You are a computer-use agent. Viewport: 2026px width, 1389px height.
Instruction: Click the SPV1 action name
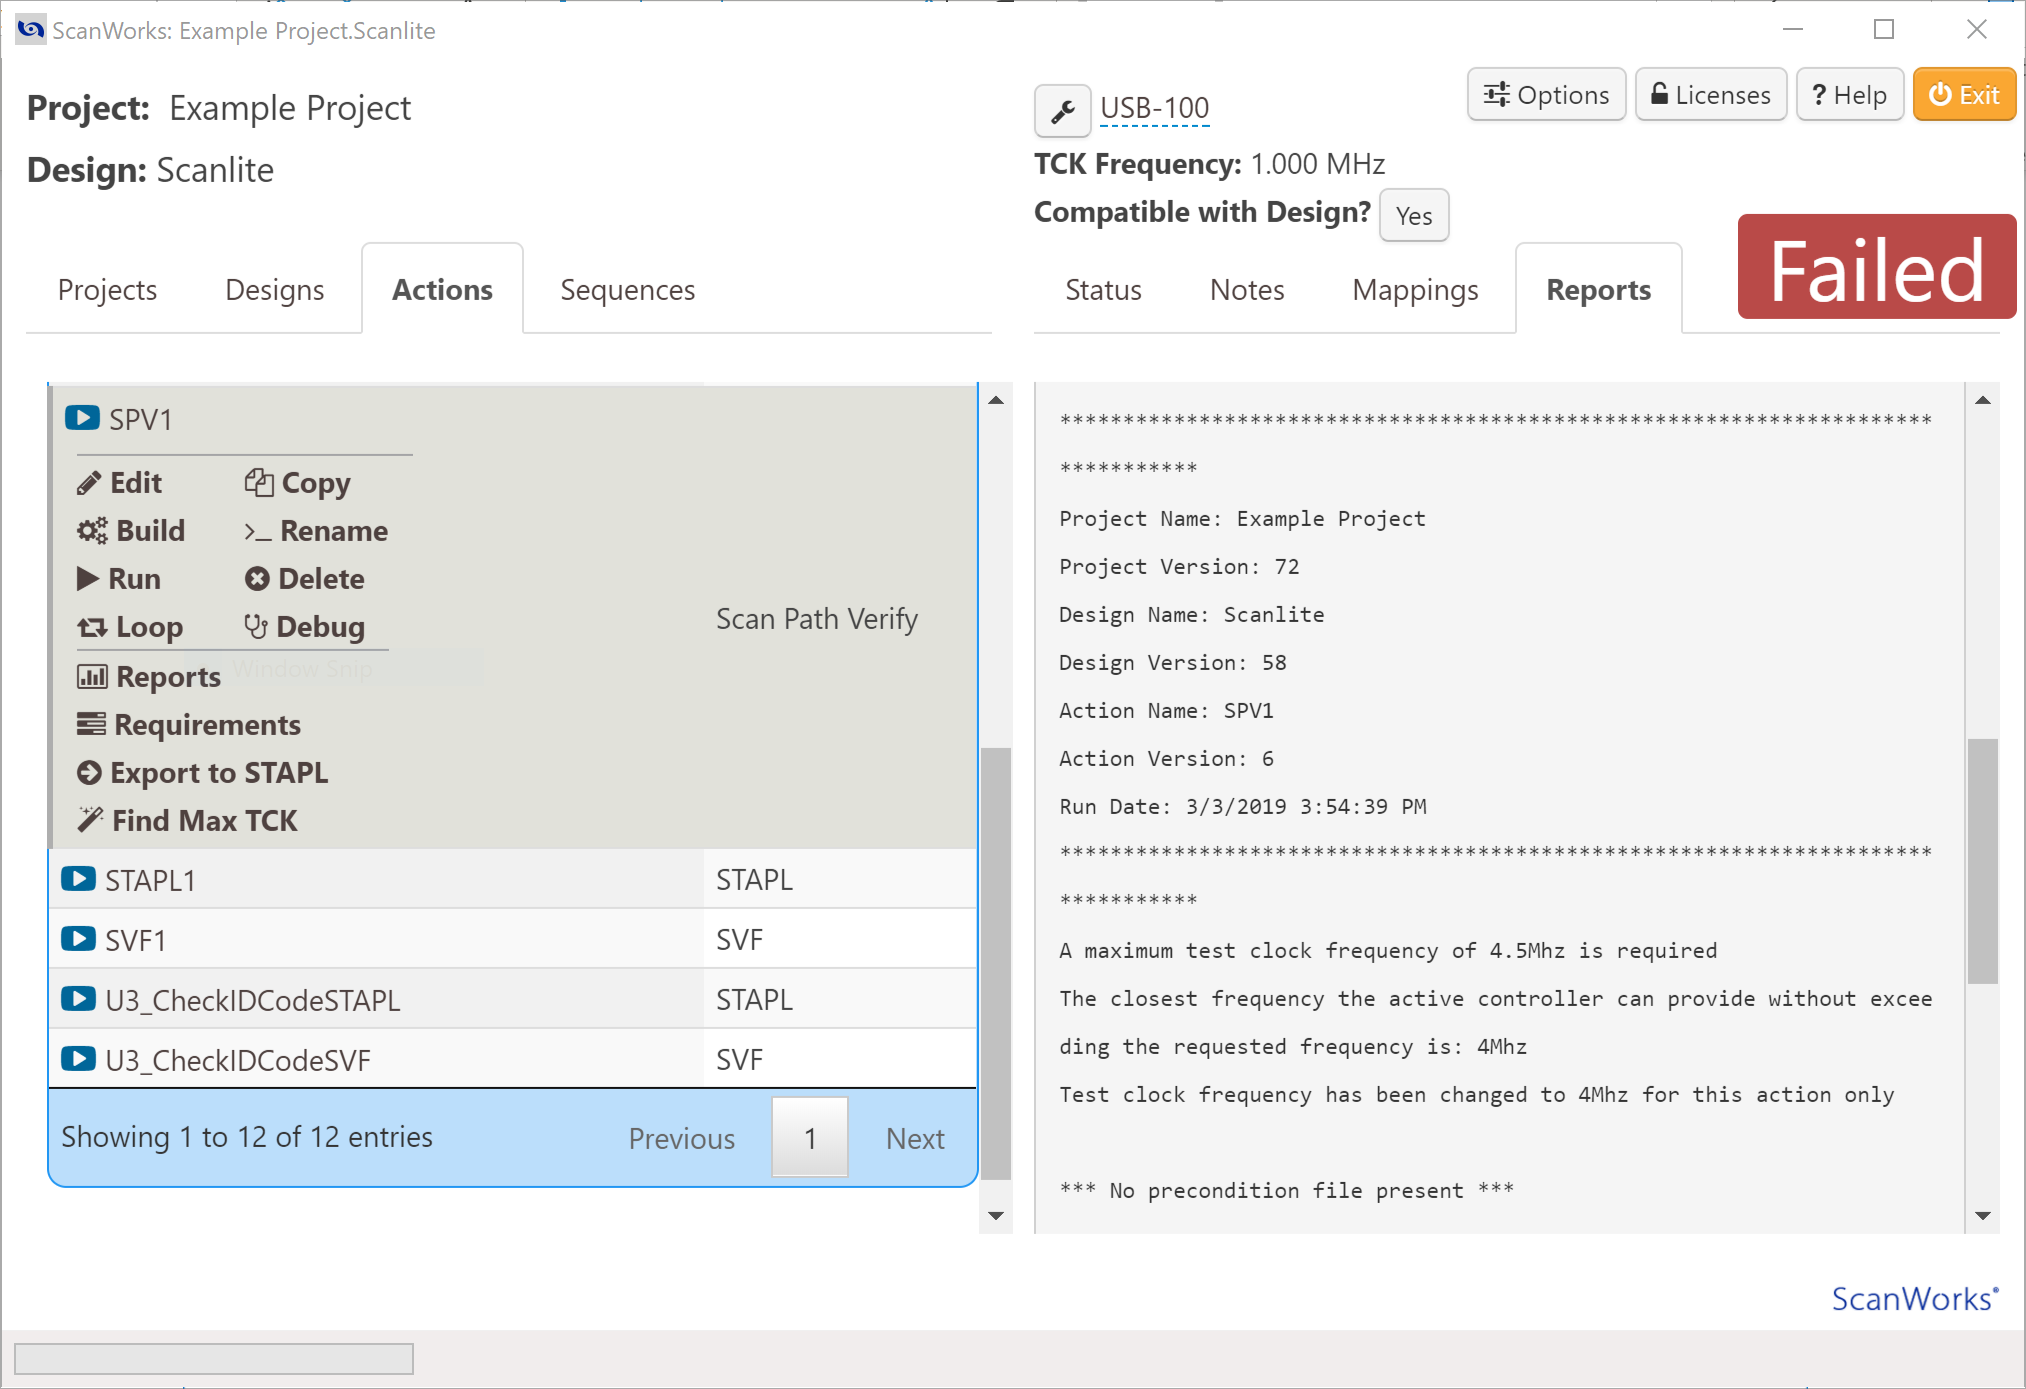coord(141,419)
